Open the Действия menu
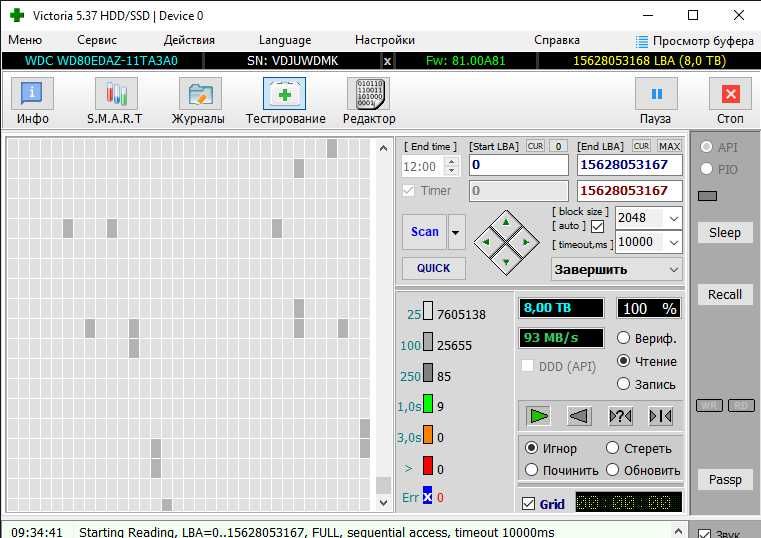 point(189,40)
